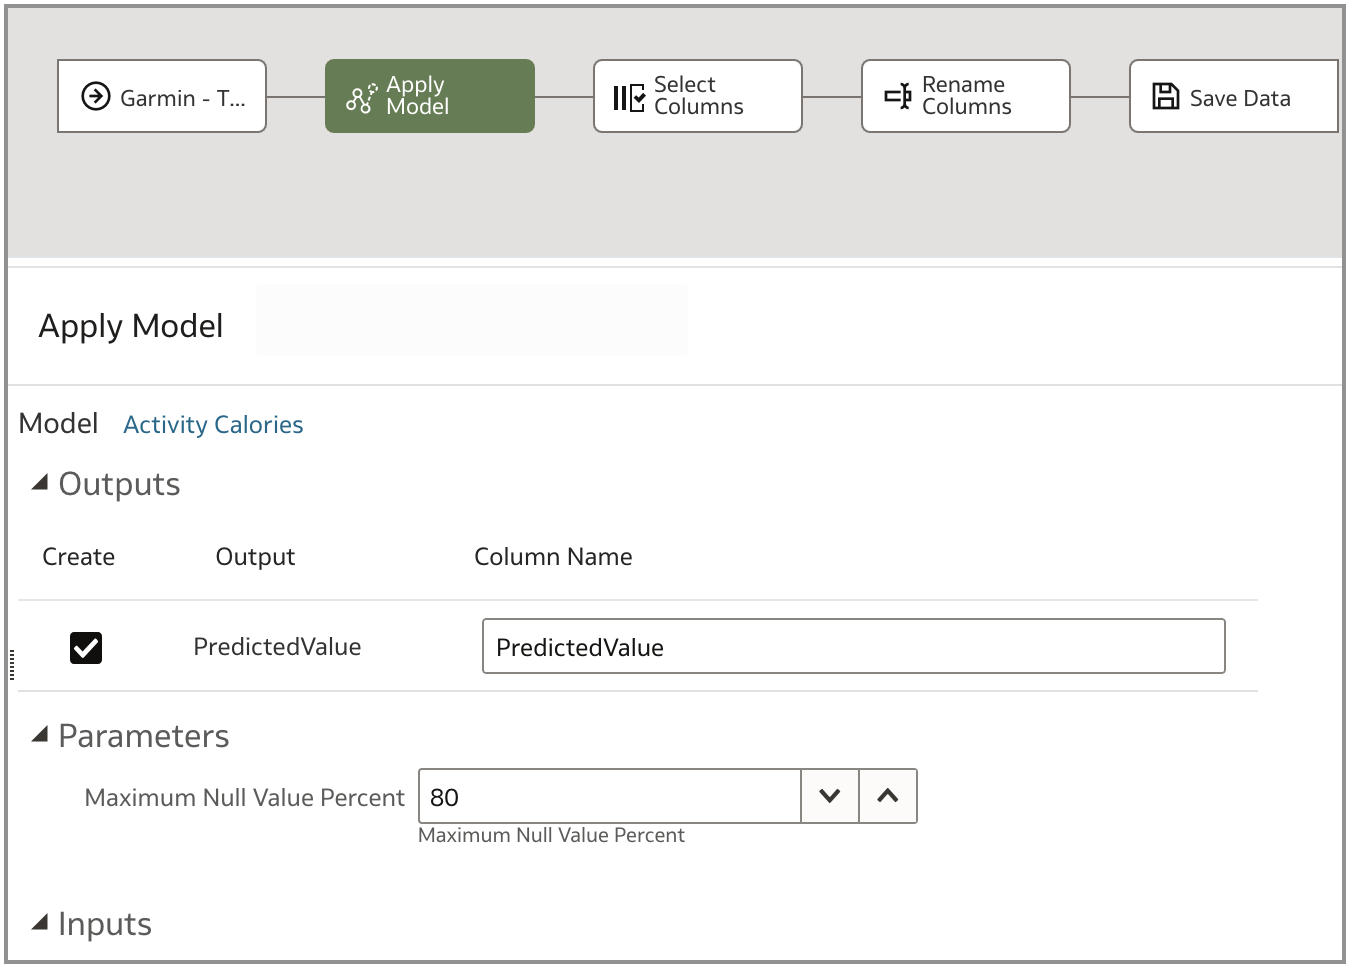Select the Rename Columns step label
1352x964 pixels.
(x=966, y=96)
